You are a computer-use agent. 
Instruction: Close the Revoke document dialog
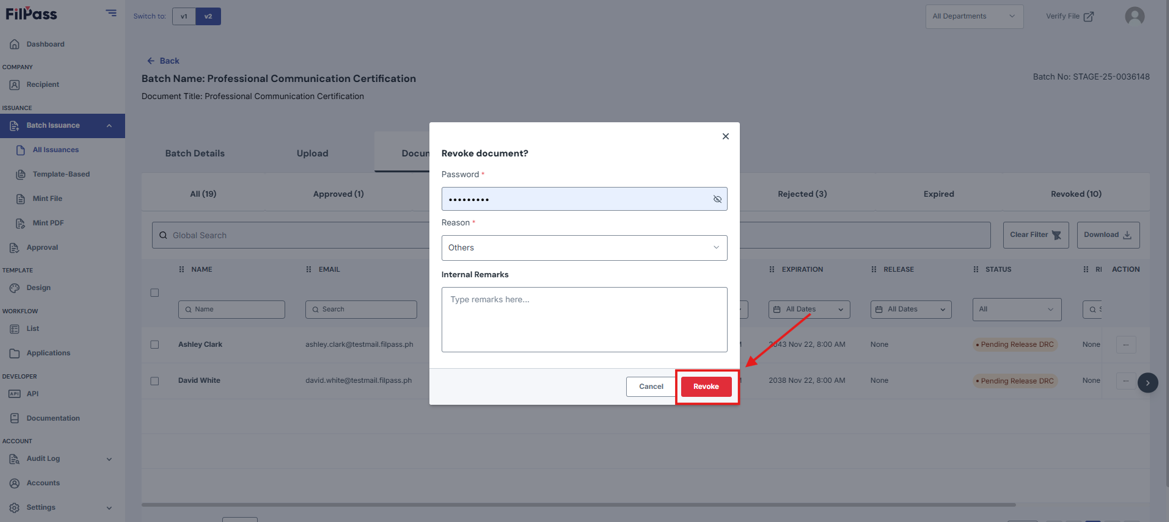coord(725,136)
